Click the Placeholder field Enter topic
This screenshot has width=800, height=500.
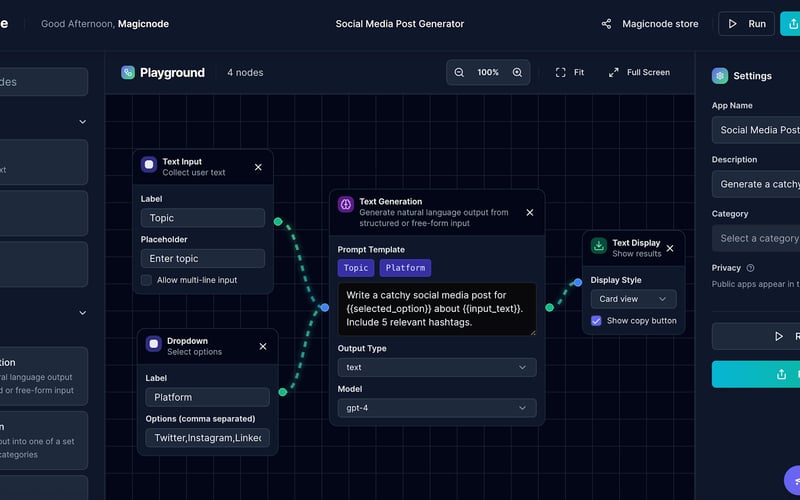(203, 259)
